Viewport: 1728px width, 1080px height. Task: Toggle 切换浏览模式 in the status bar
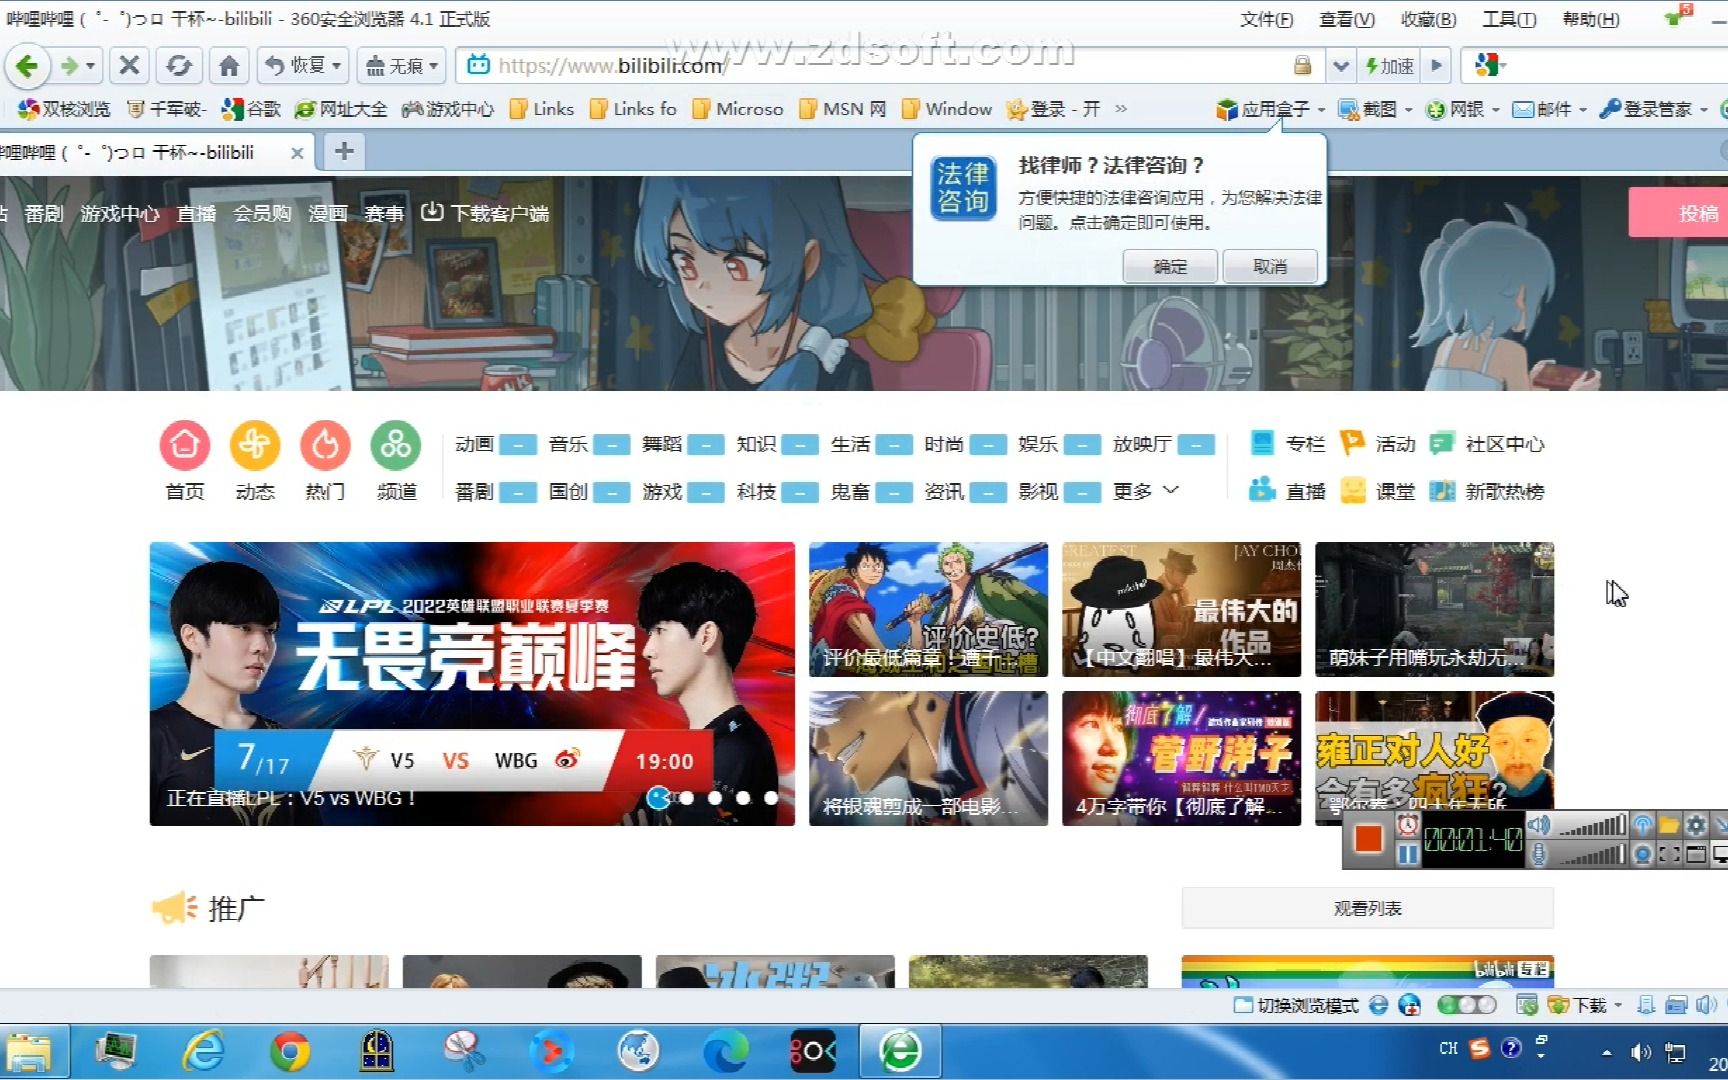(1302, 1005)
